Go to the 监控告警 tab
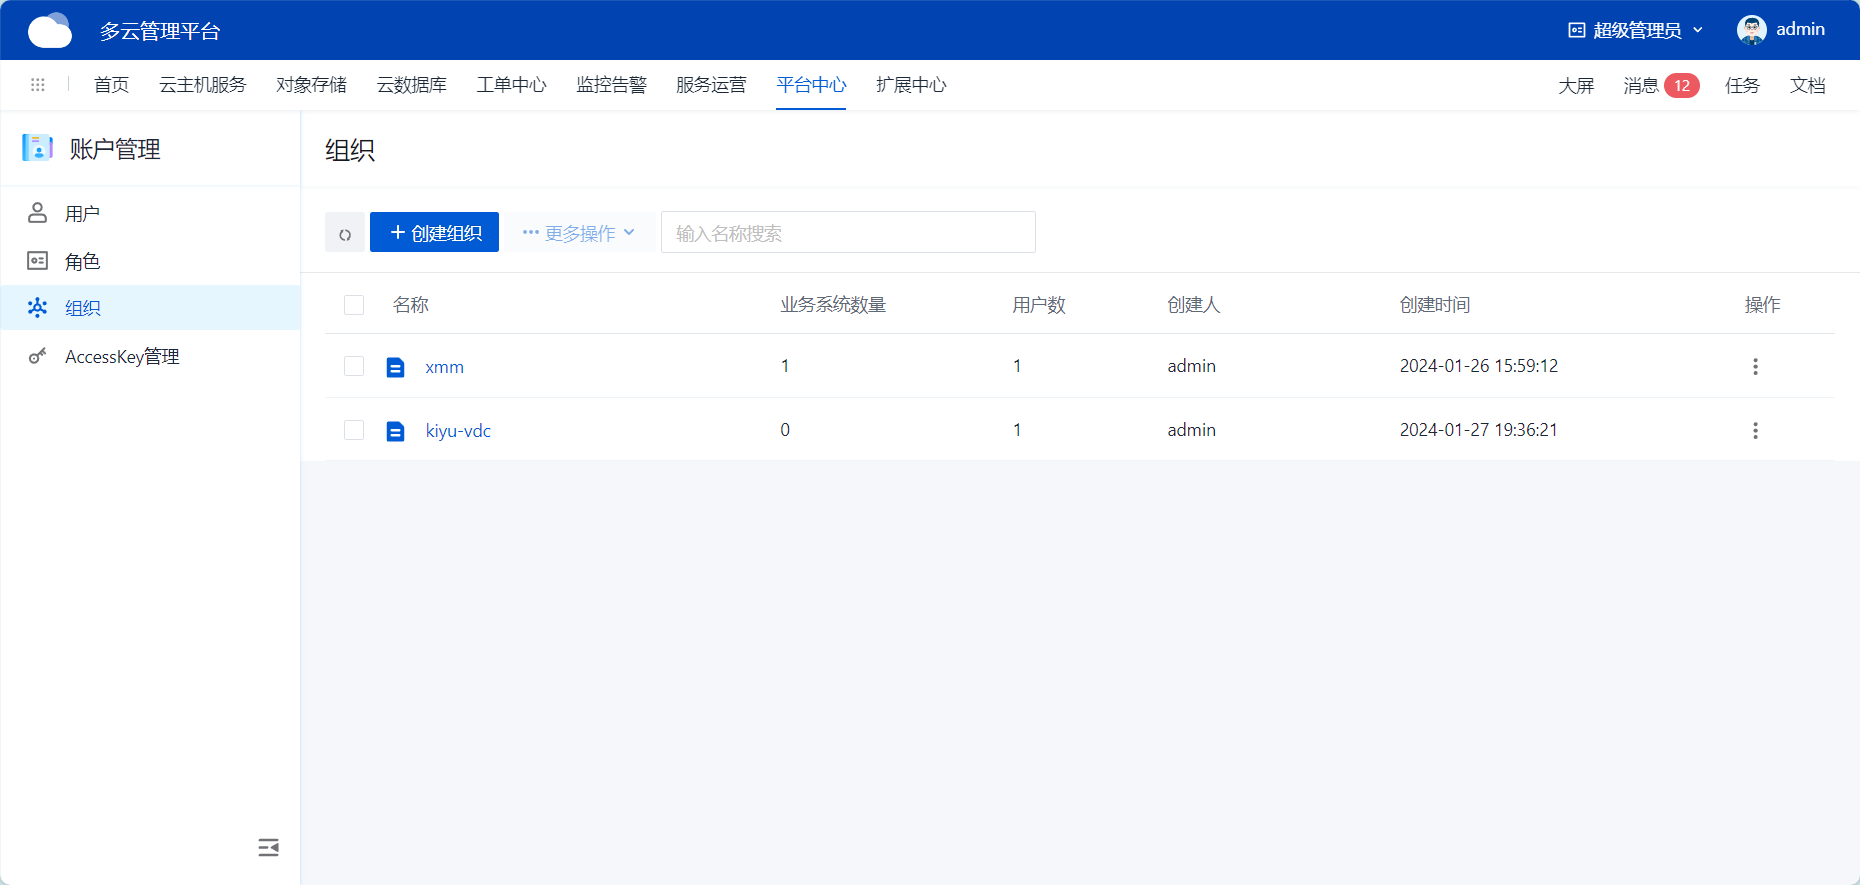This screenshot has height=885, width=1860. (611, 85)
